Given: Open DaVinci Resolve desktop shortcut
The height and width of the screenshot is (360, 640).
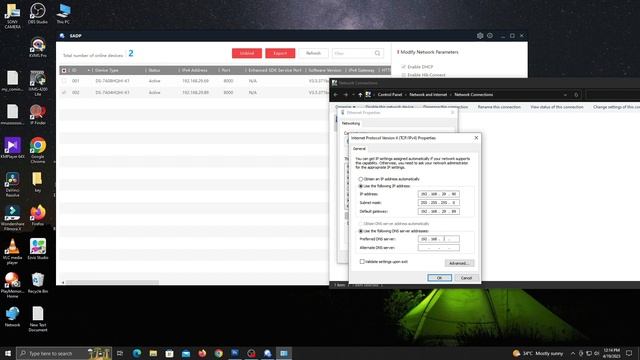Looking at the screenshot, I should [12, 184].
